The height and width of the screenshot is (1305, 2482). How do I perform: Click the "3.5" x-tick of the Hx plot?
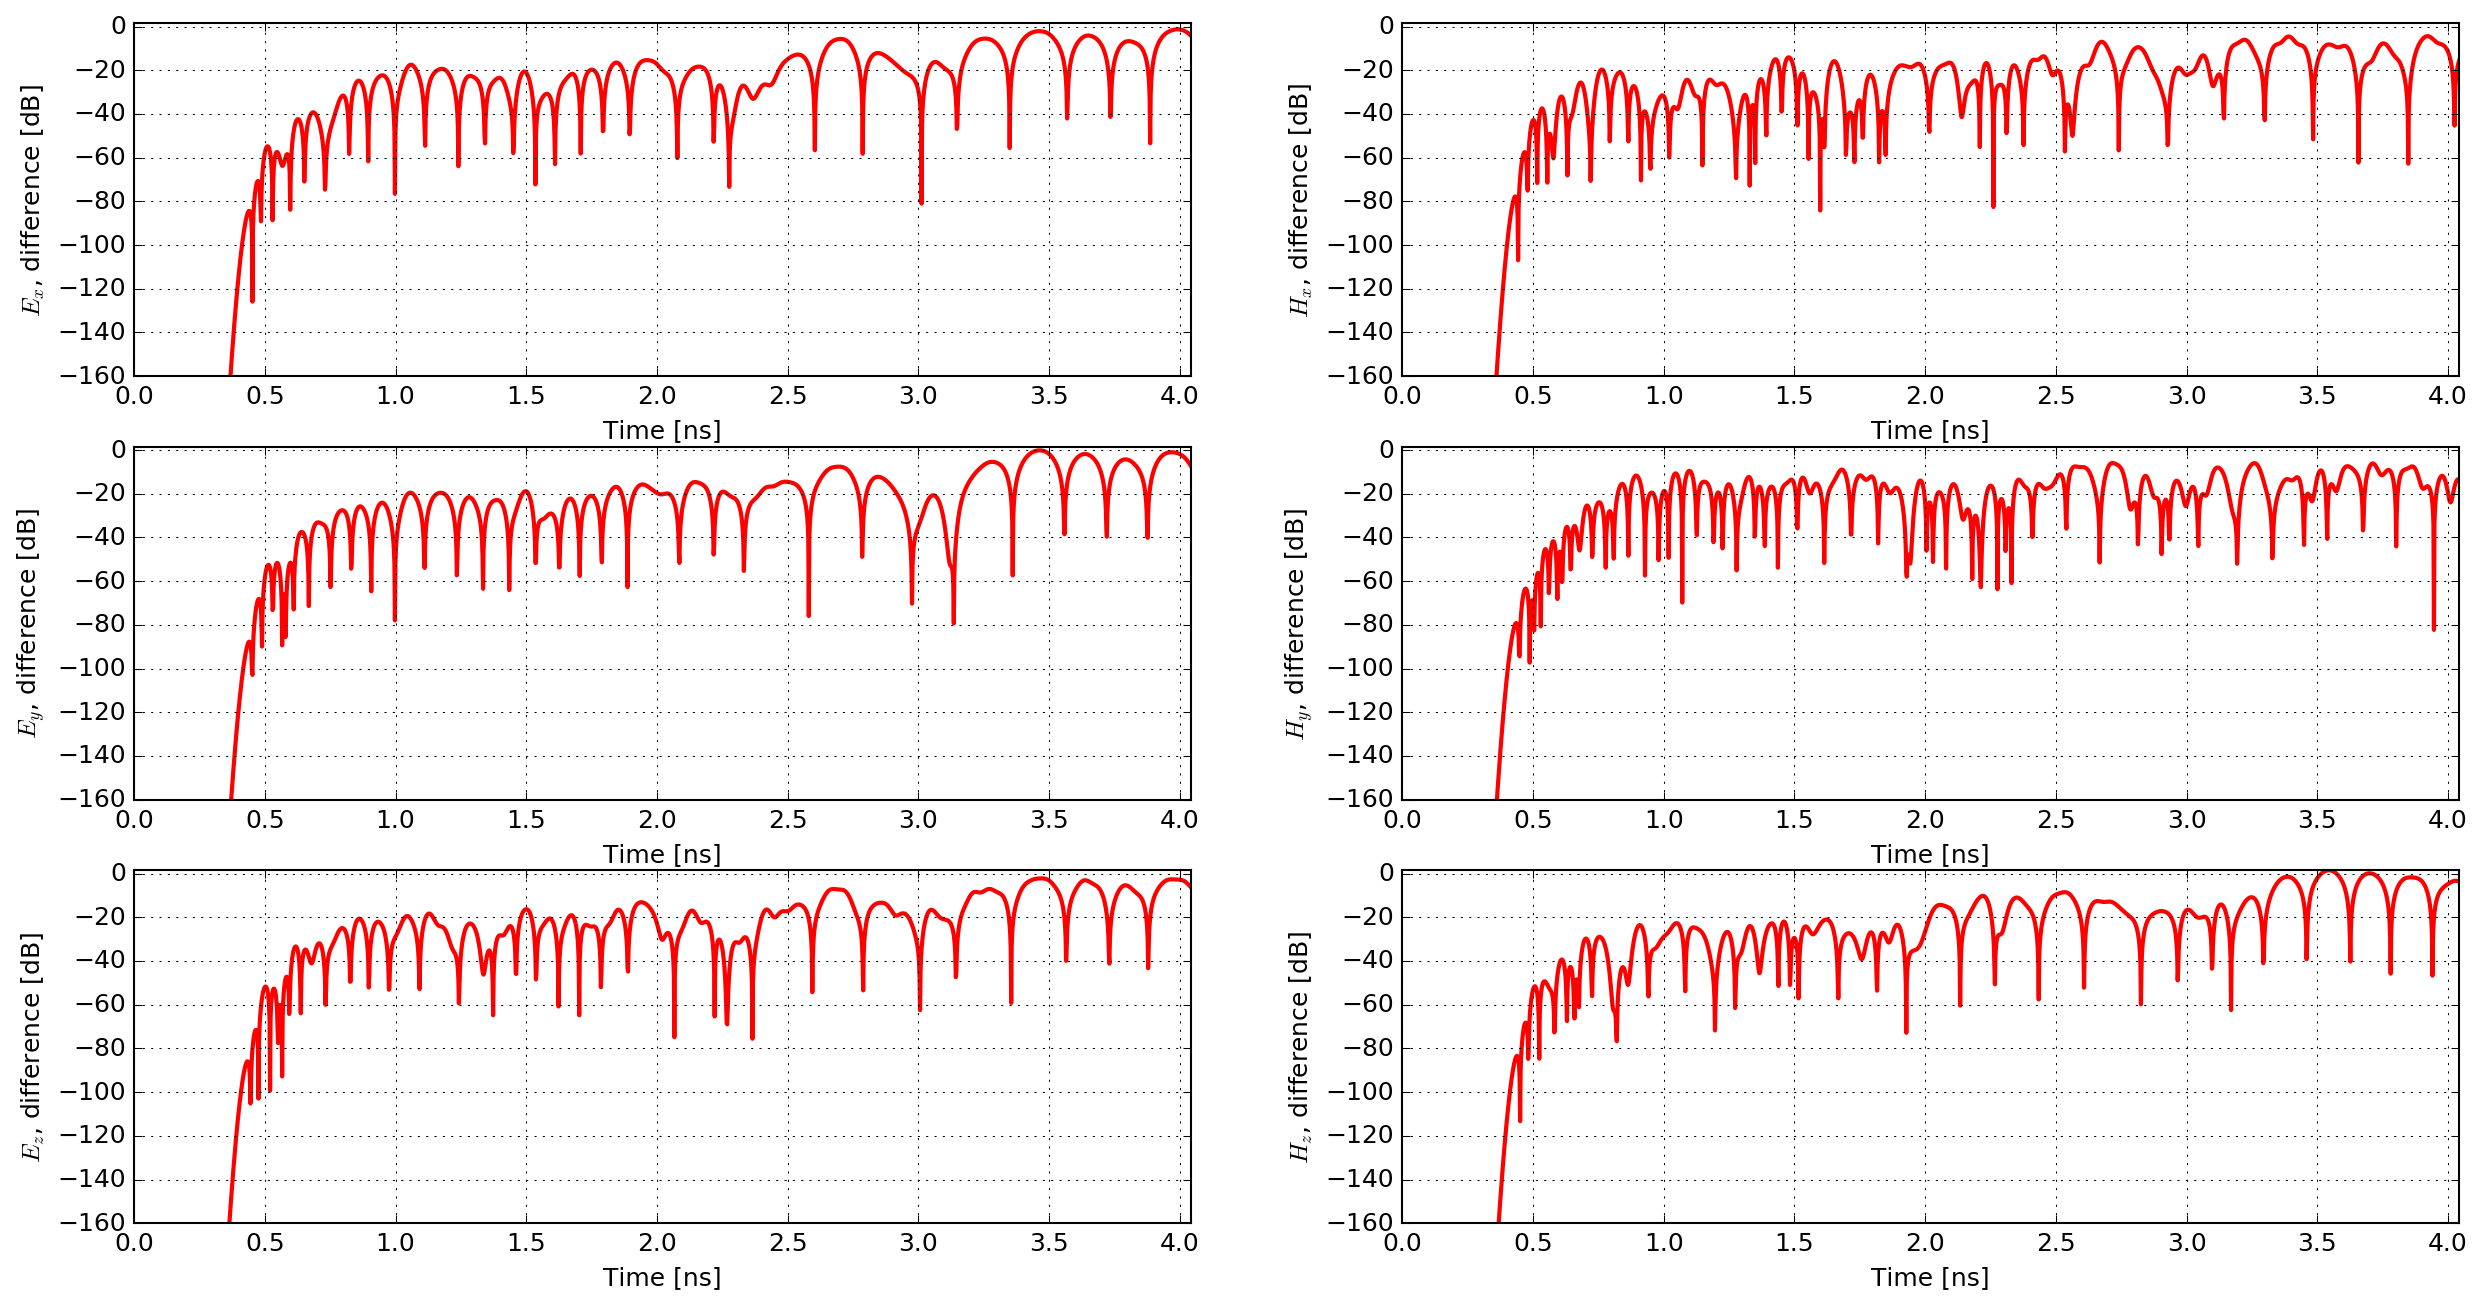(2317, 396)
